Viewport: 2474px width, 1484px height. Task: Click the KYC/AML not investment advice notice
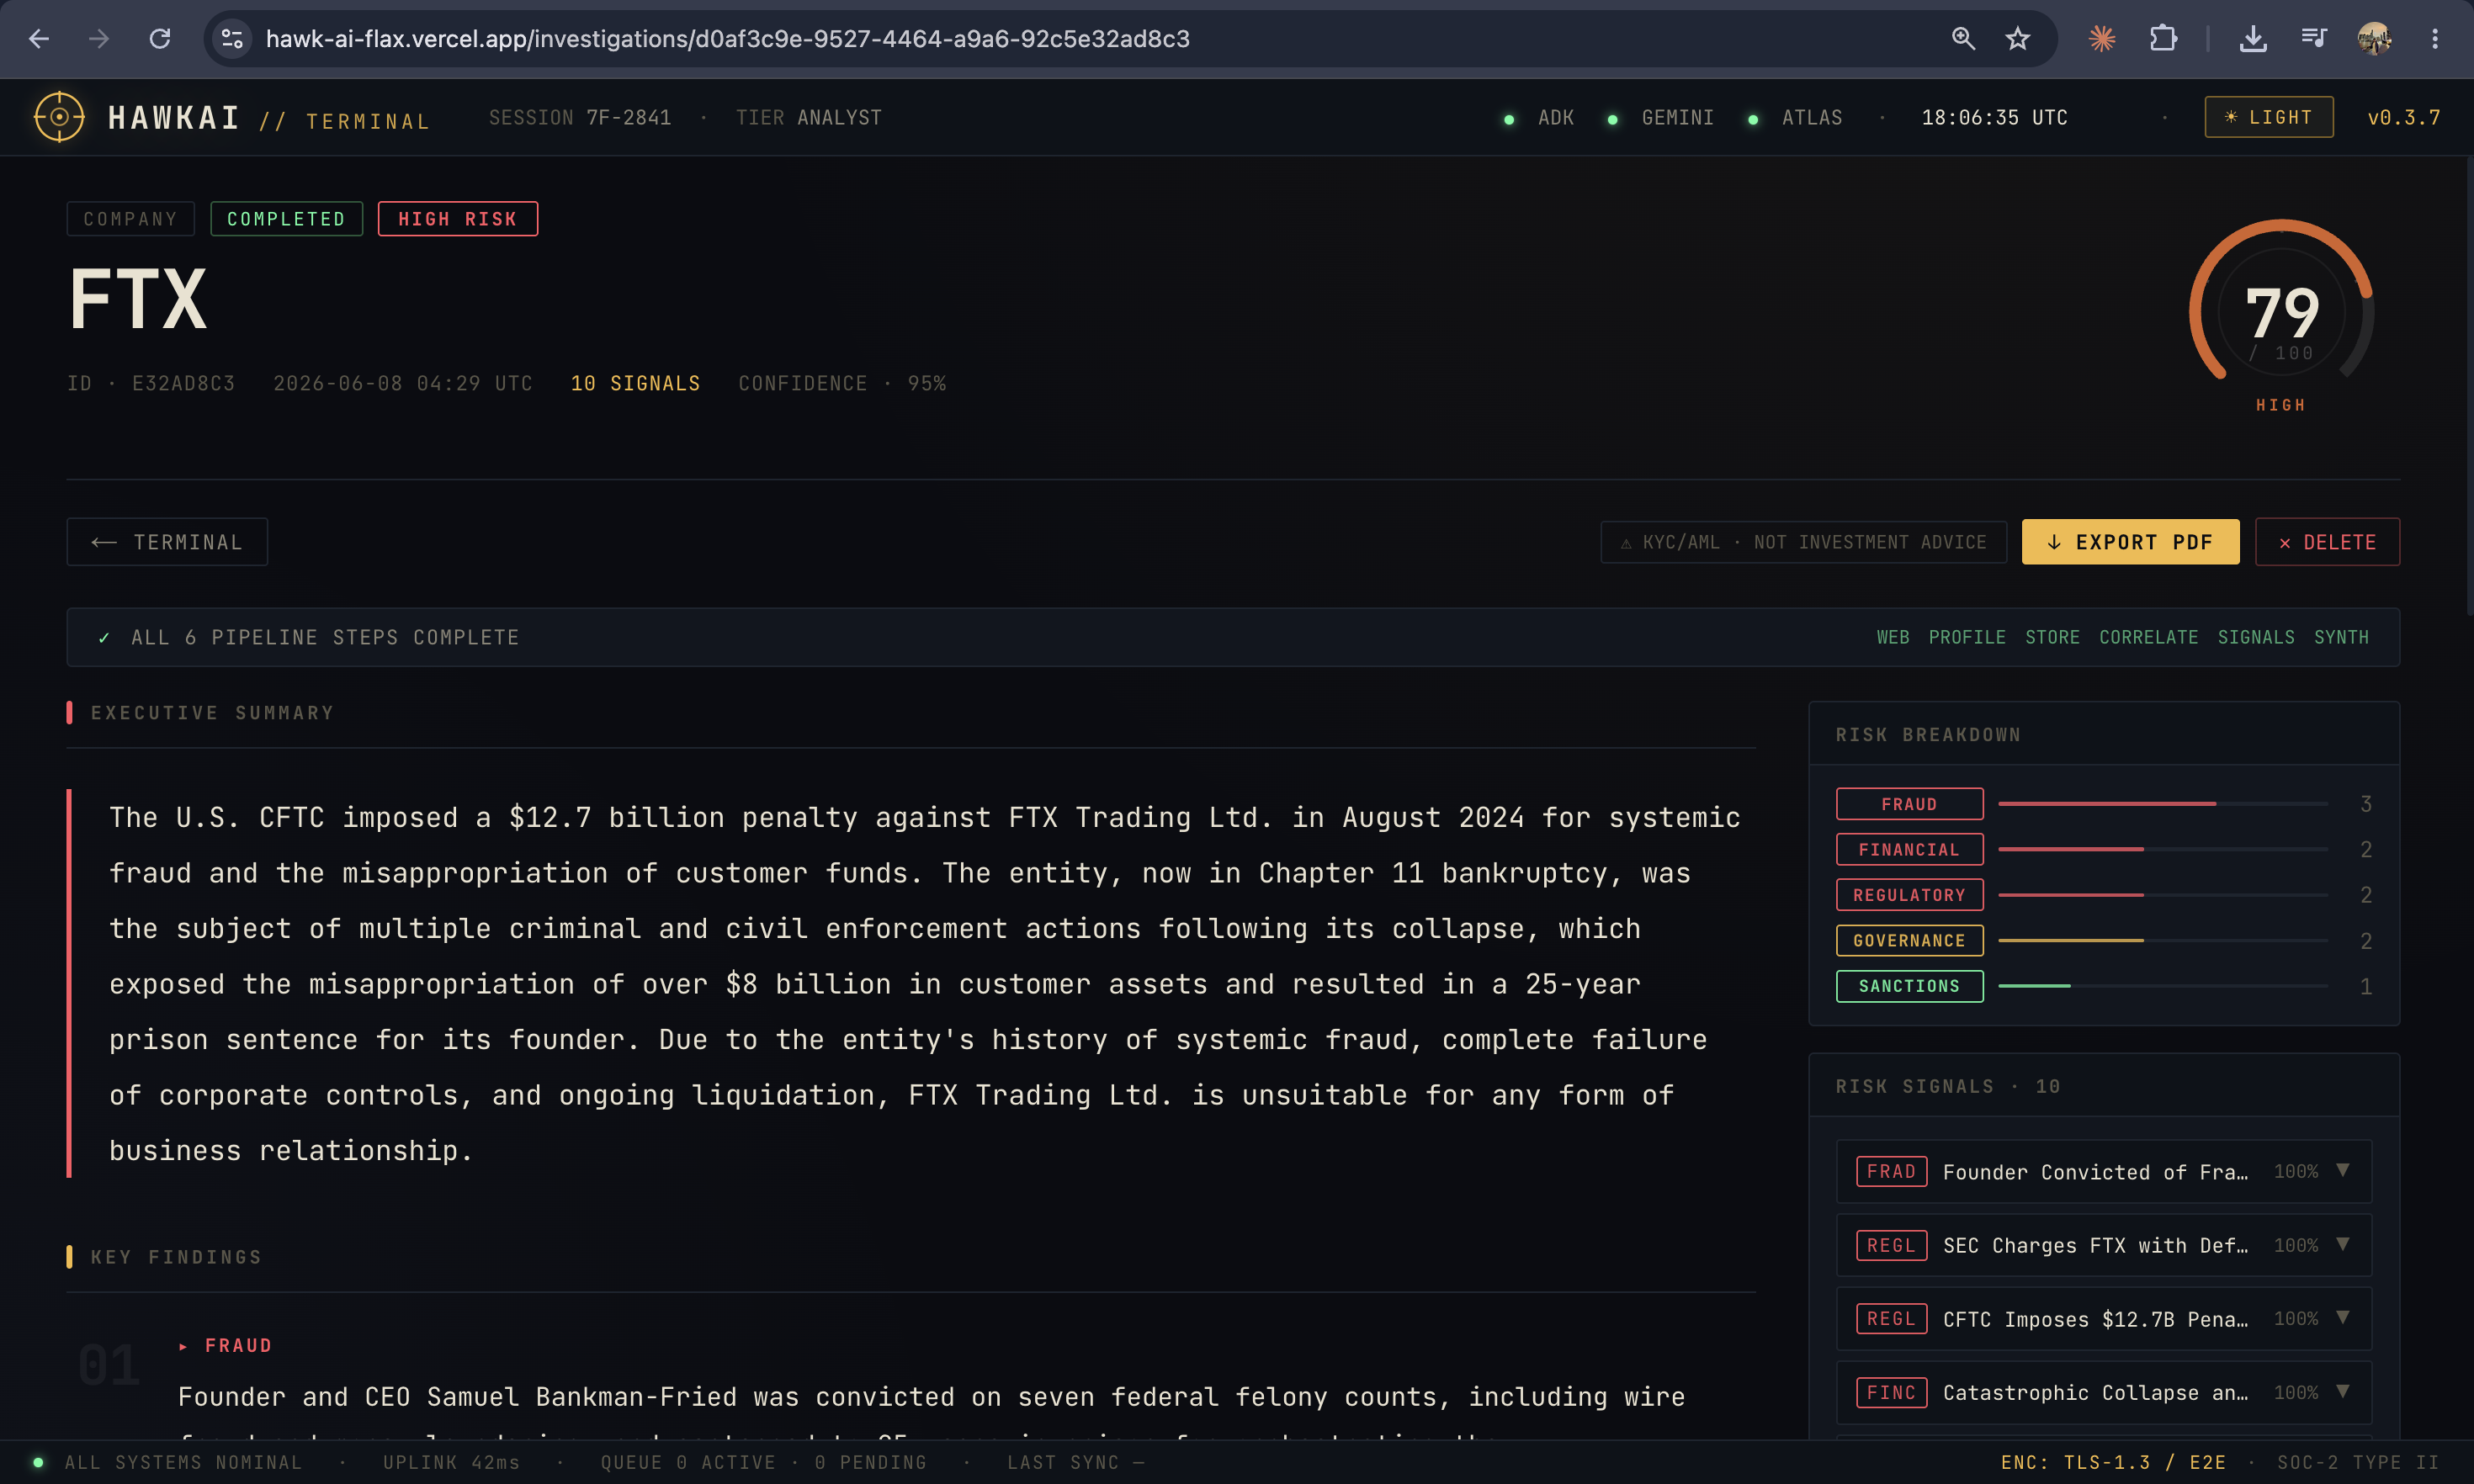click(x=1803, y=542)
